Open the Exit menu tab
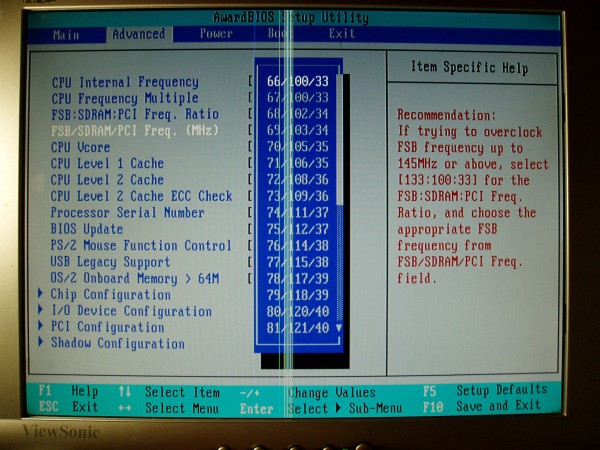Screen dimensions: 600x450 point(342,34)
